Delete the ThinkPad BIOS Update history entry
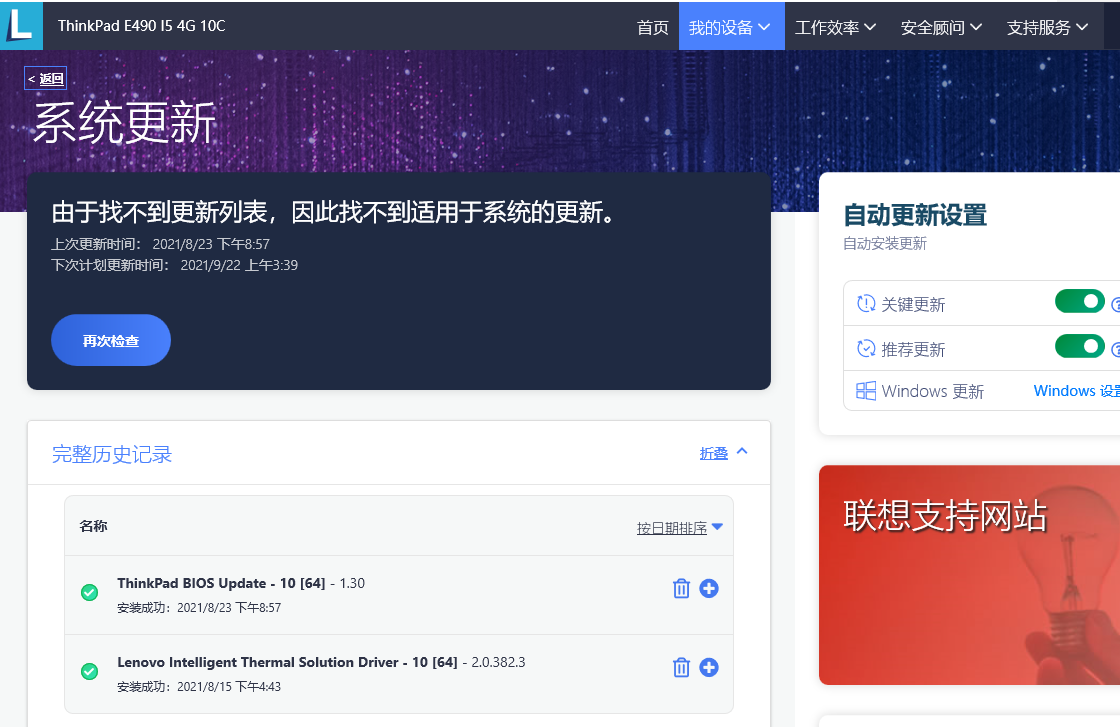The width and height of the screenshot is (1120, 727). tap(681, 588)
